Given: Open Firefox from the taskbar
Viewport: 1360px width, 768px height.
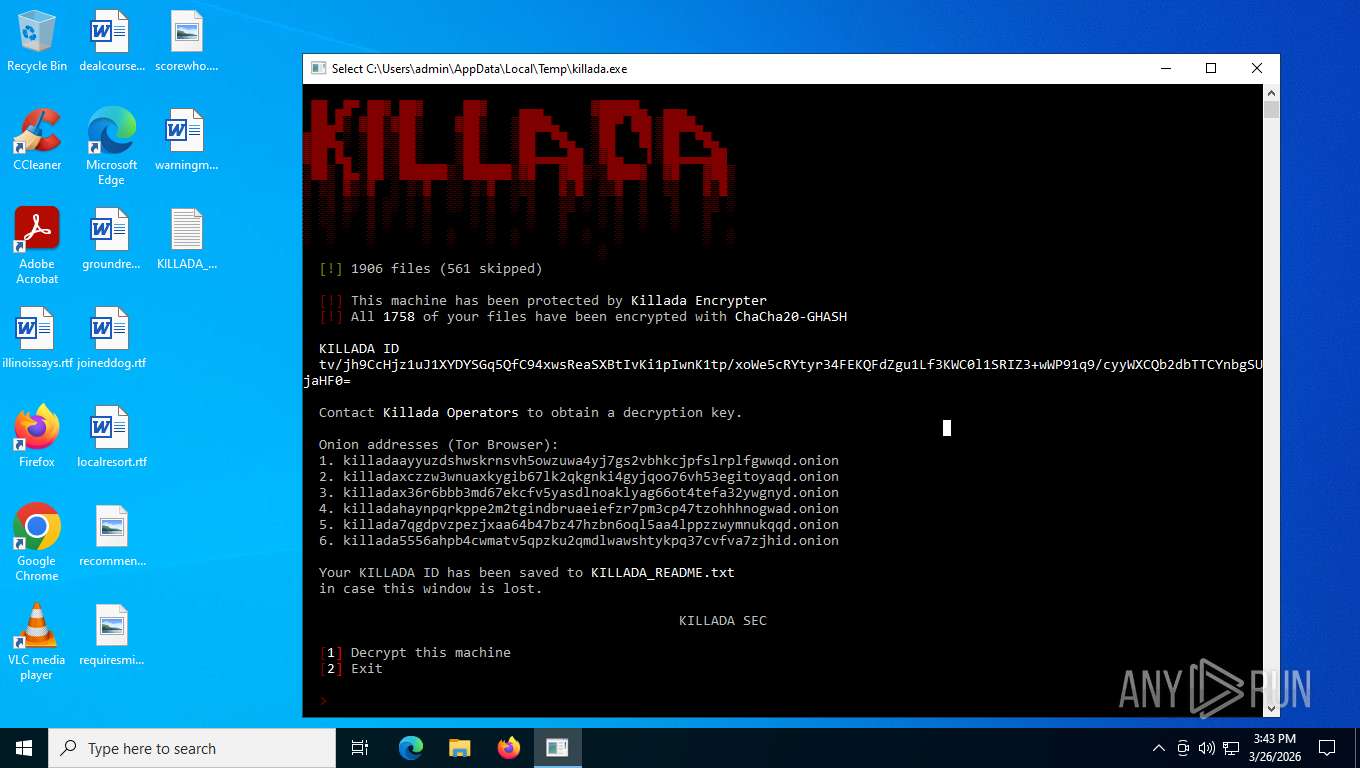Looking at the screenshot, I should click(509, 748).
